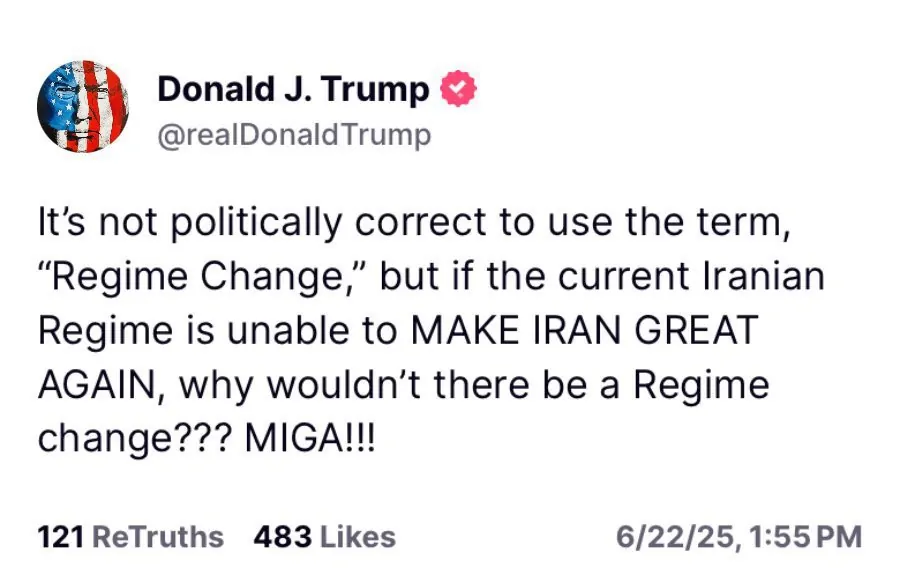The height and width of the screenshot is (574, 900).
Task: Click the words MAKE IRAN GREAT
Action: [x=586, y=331]
